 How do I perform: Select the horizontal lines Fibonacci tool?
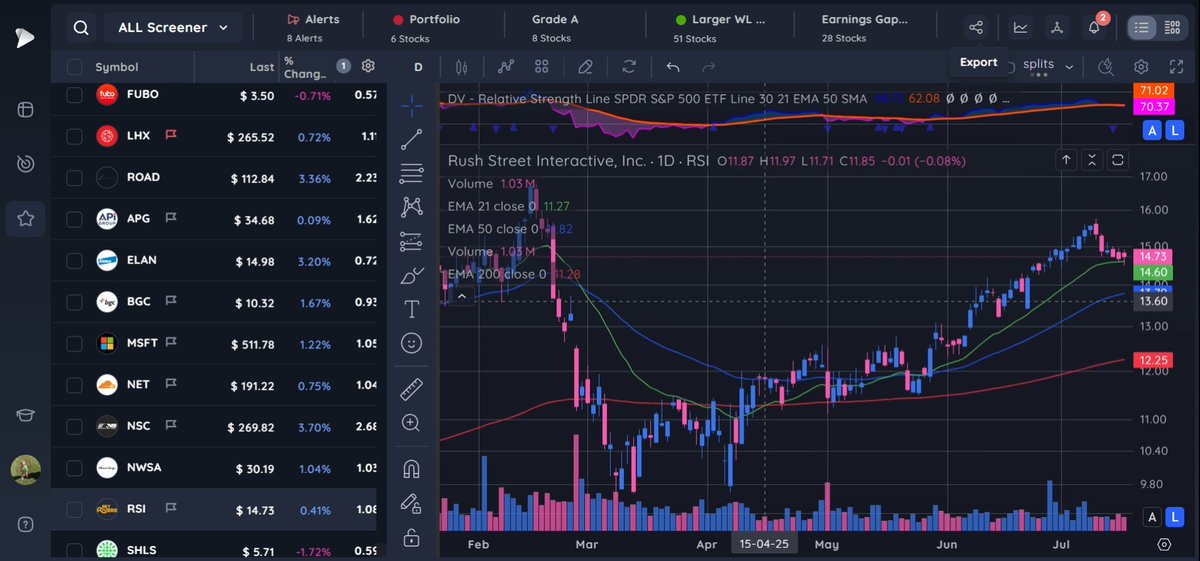click(x=411, y=174)
